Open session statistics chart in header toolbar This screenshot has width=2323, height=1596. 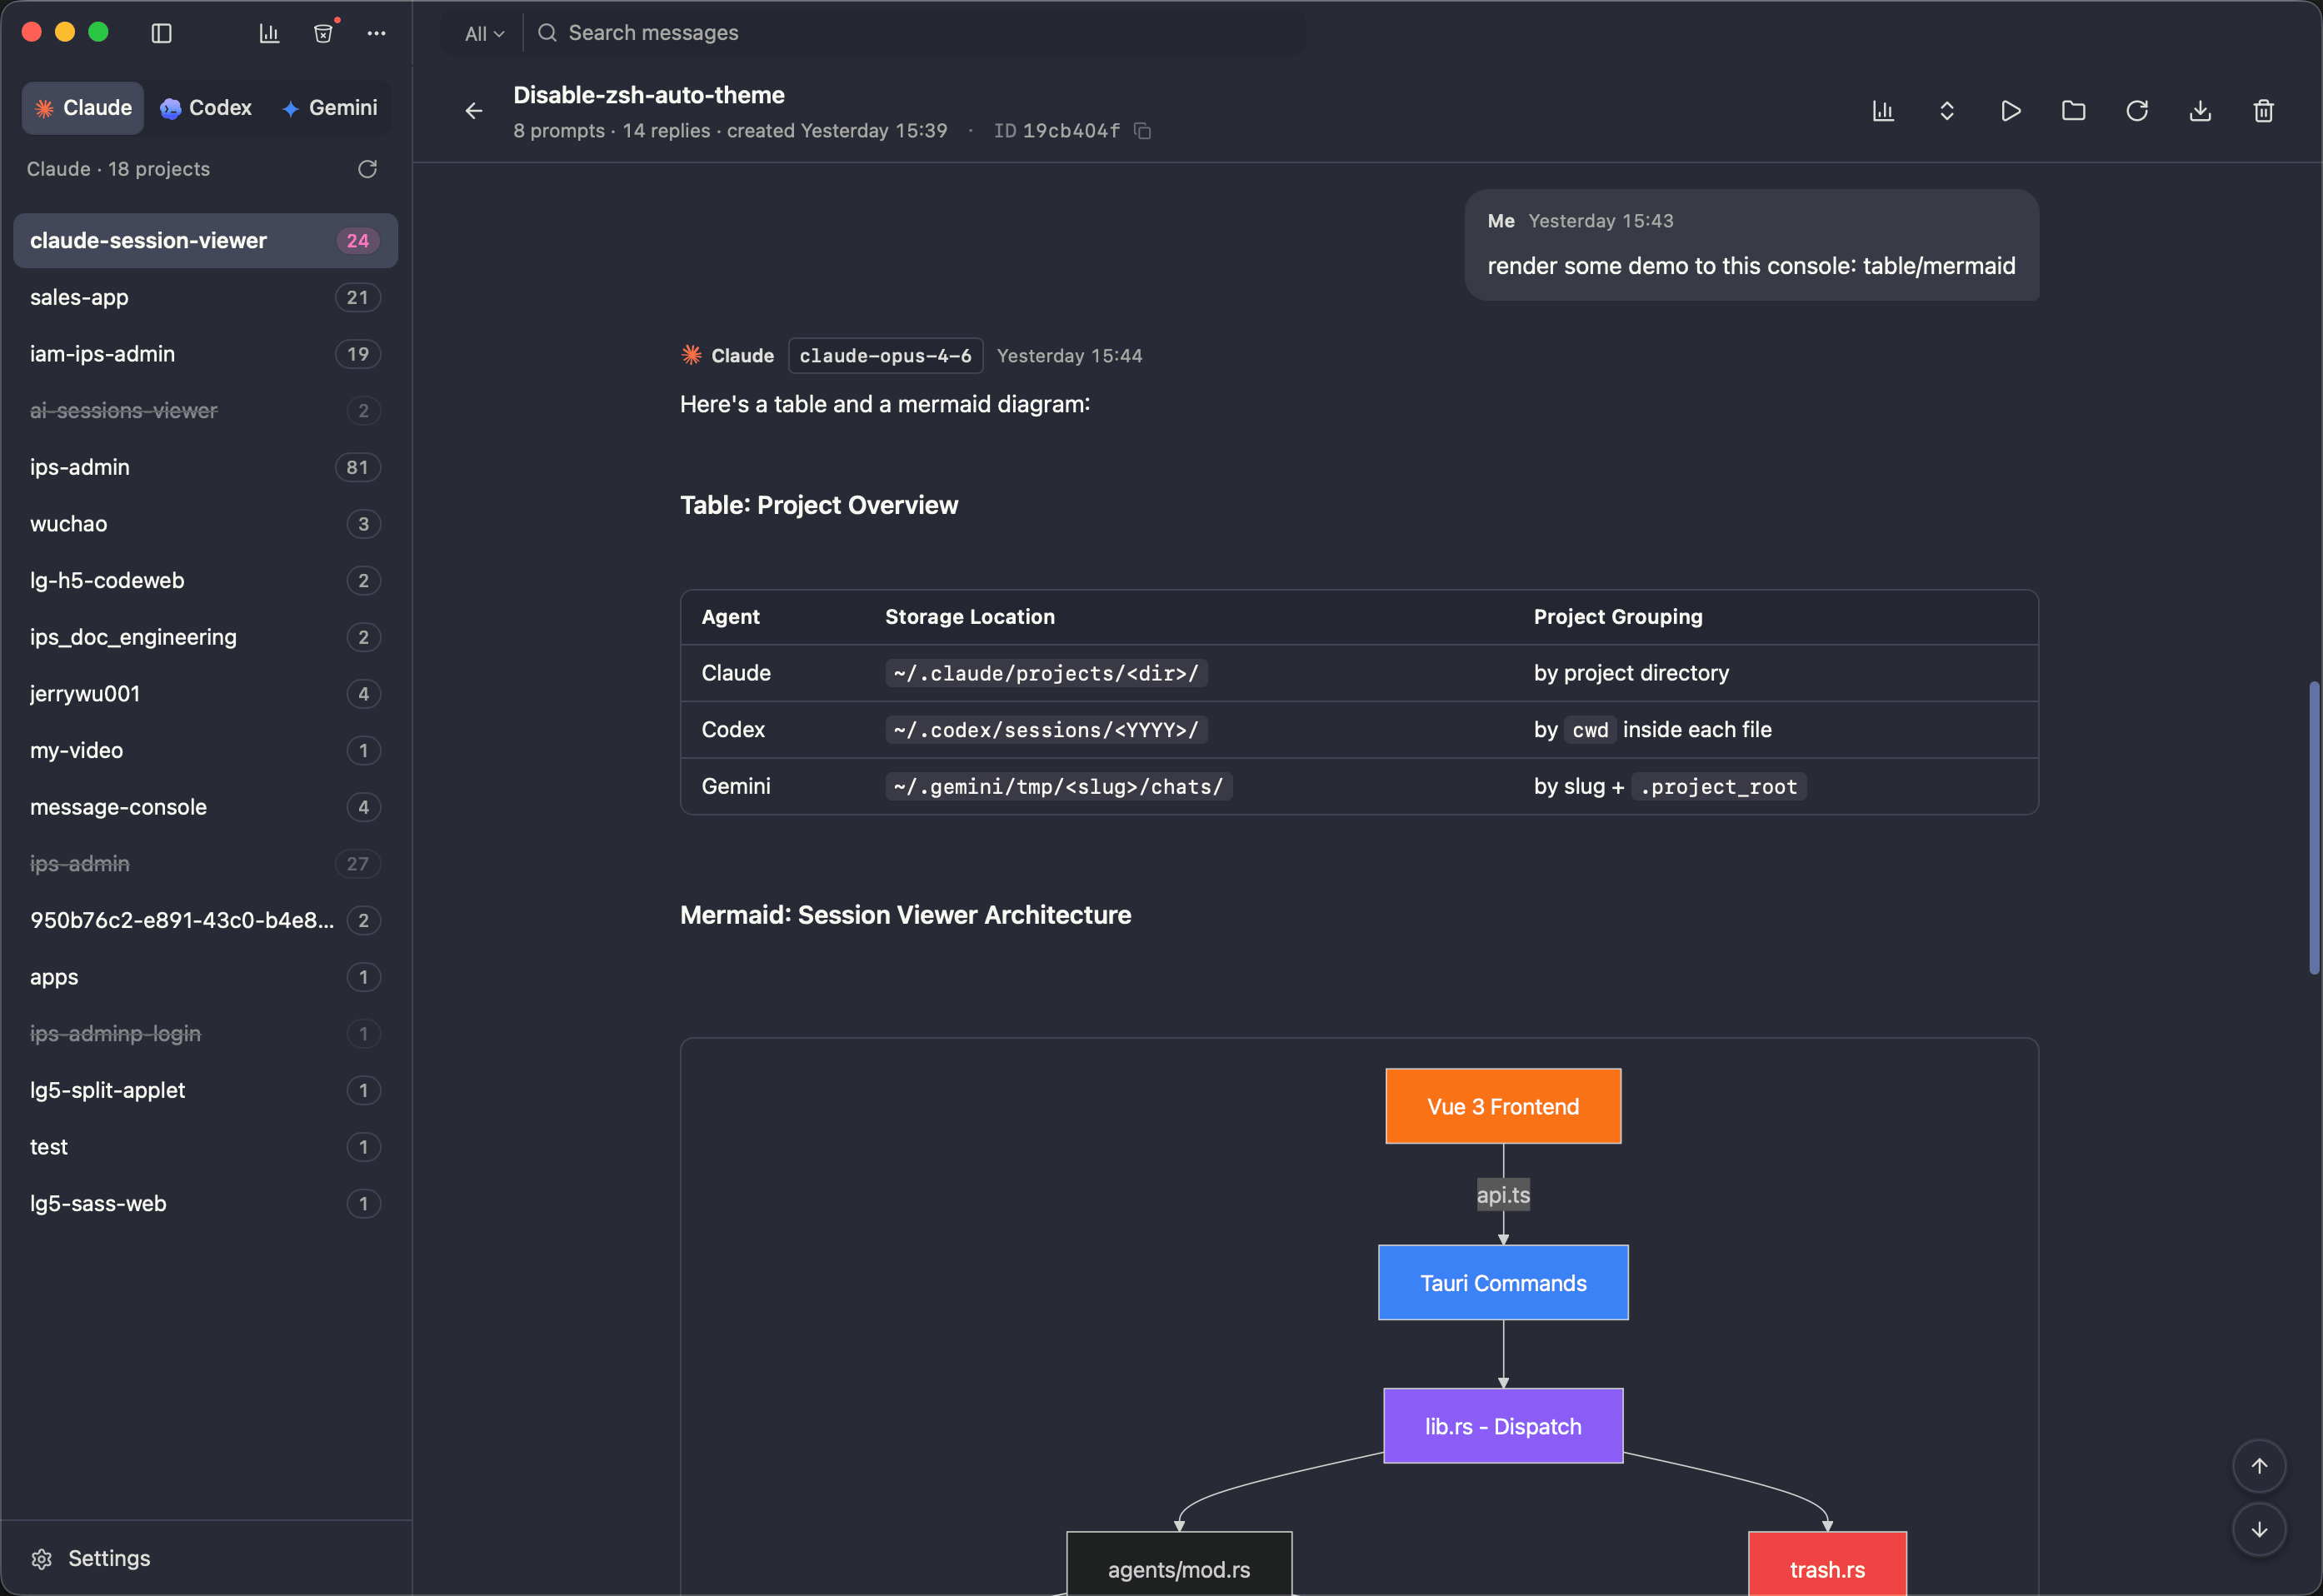1883,111
